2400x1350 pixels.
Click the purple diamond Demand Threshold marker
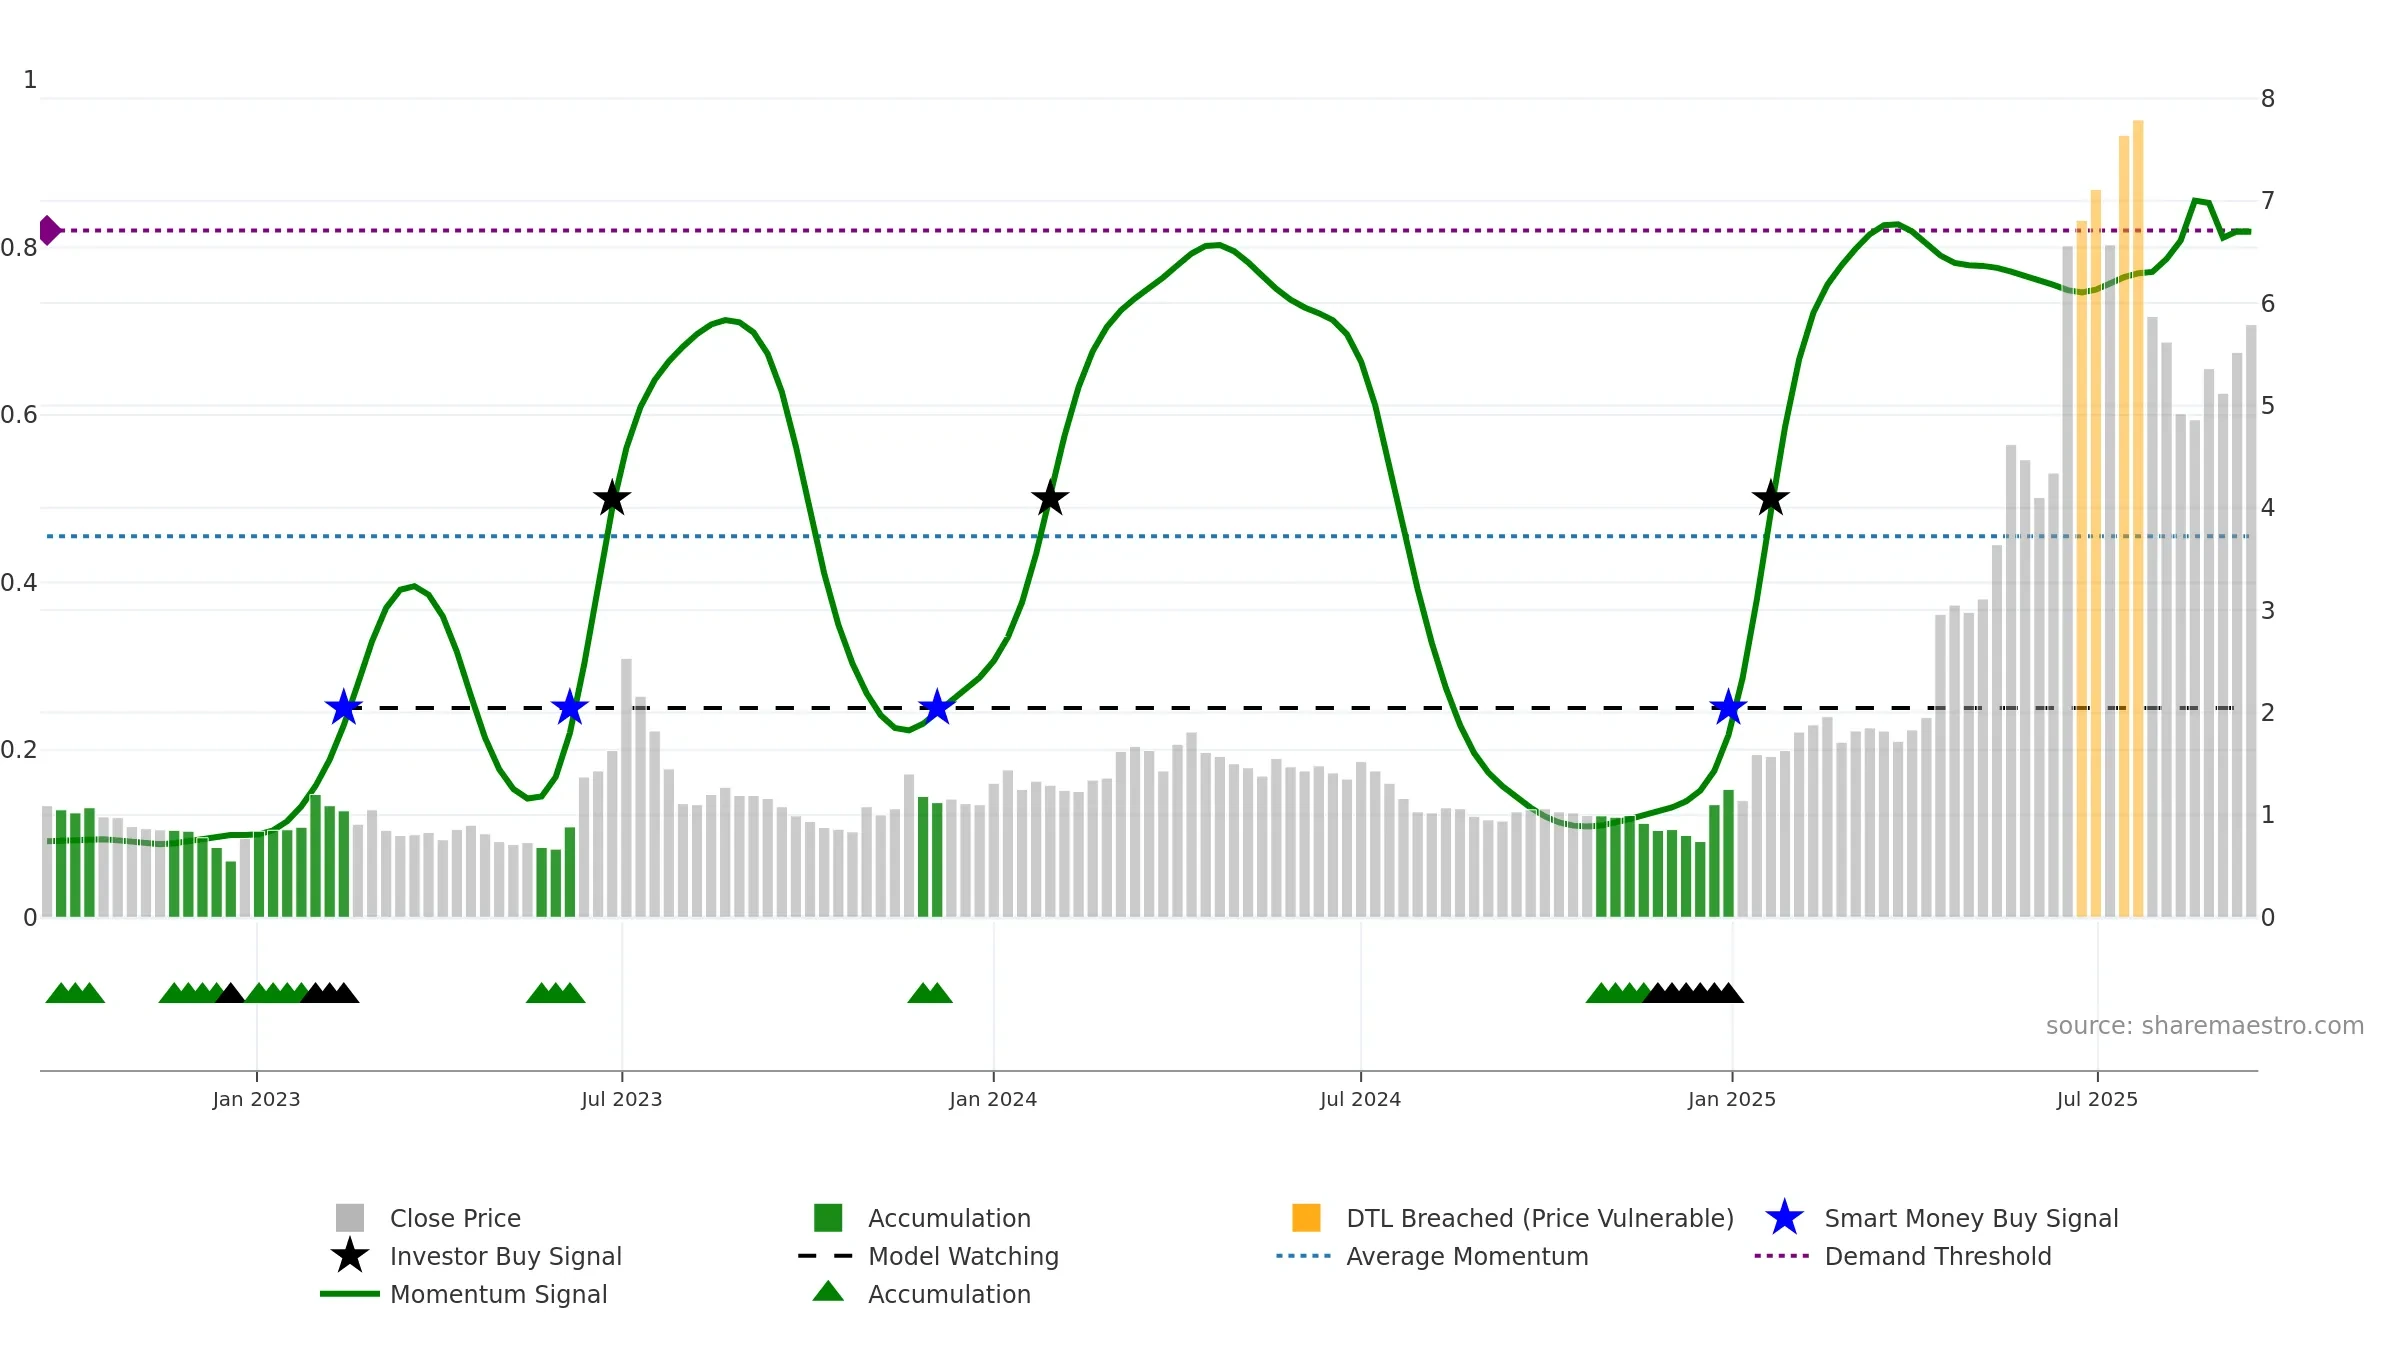pos(49,230)
